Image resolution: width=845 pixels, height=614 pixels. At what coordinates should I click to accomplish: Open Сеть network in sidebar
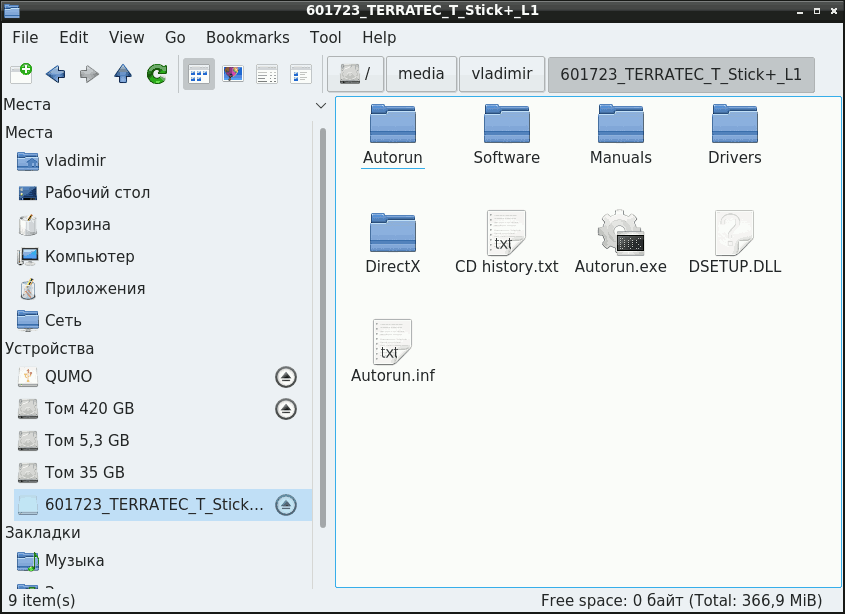[163, 321]
